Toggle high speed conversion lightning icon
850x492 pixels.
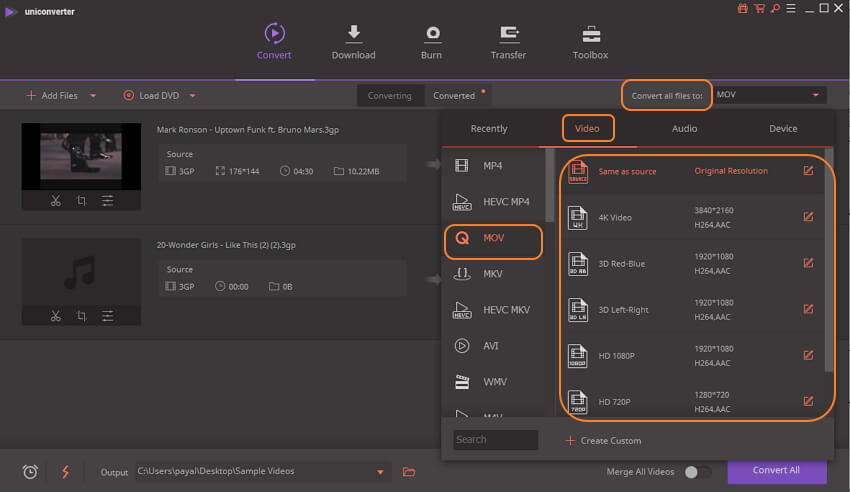pyautogui.click(x=66, y=472)
